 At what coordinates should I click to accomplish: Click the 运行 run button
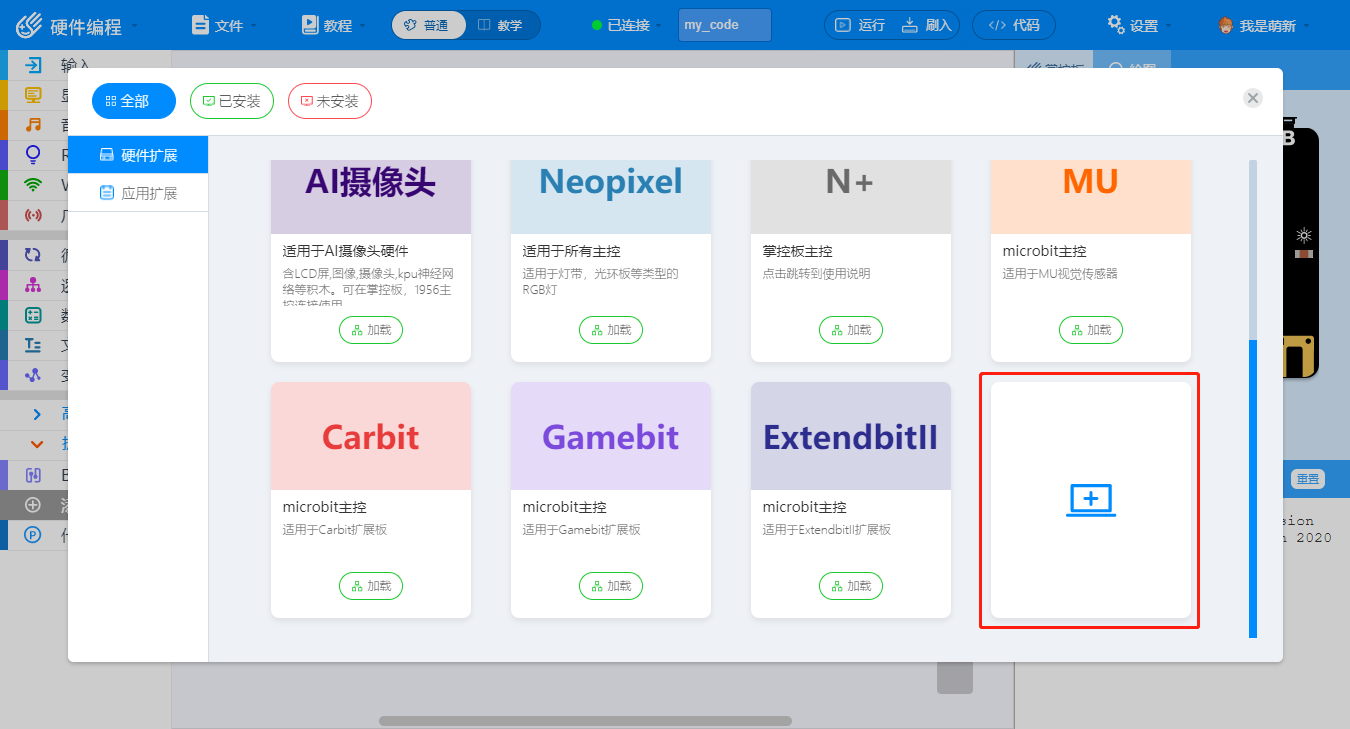[x=860, y=25]
